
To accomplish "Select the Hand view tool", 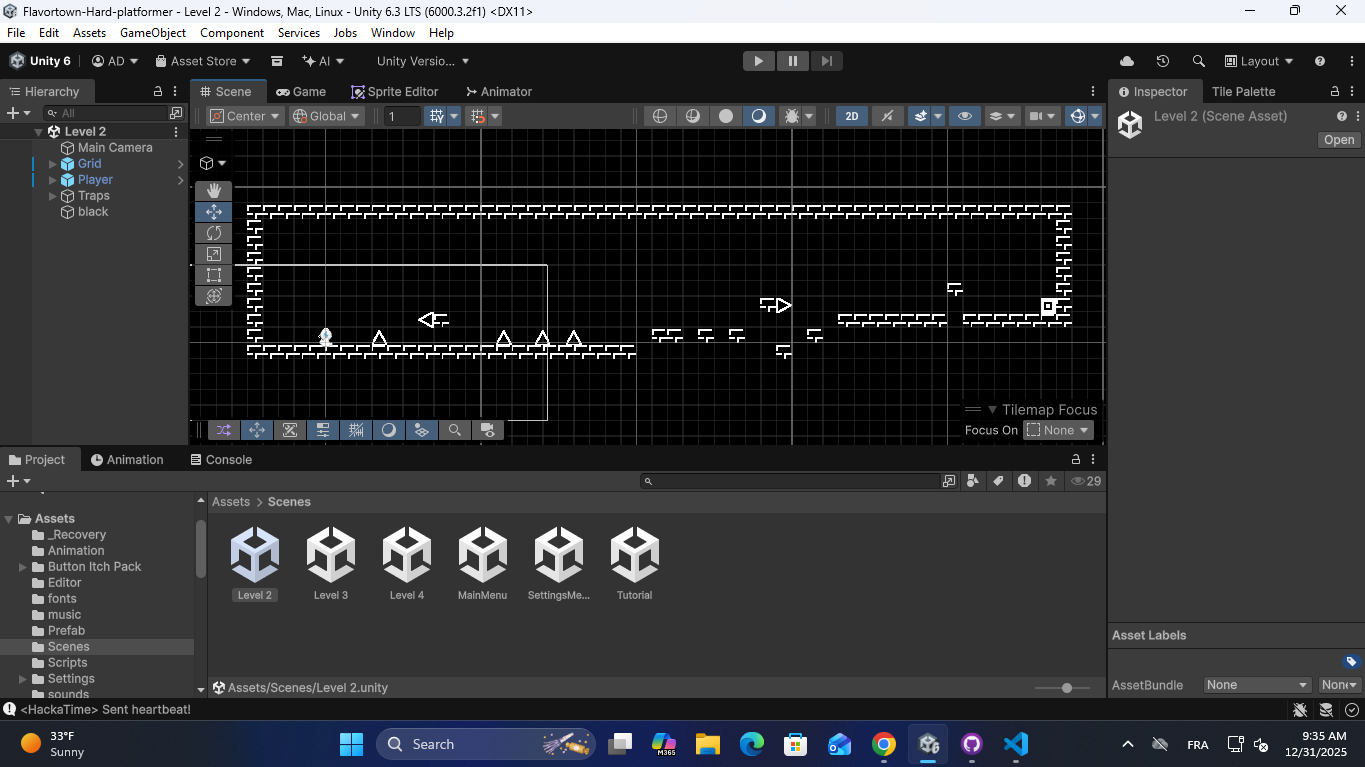I will [213, 191].
